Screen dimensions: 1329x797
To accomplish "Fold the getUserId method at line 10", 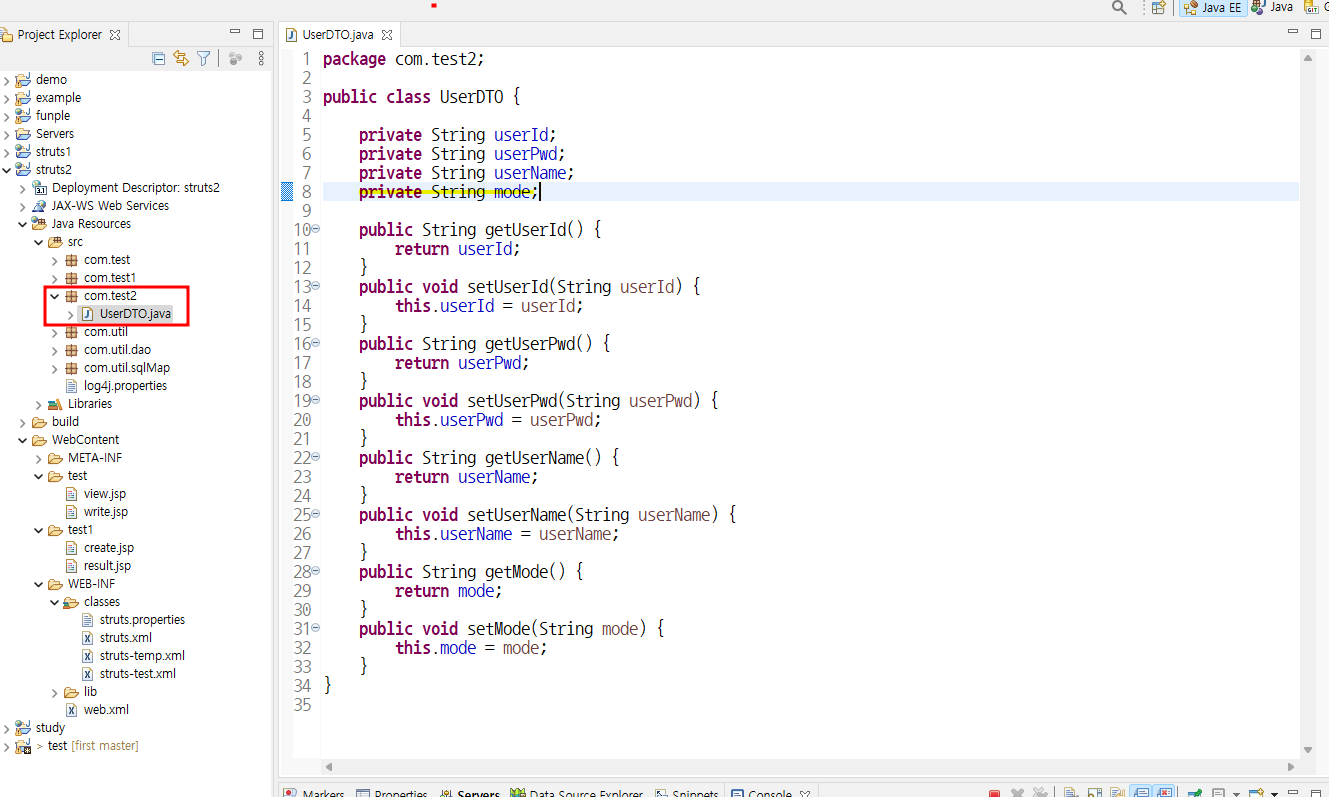I will click(316, 229).
